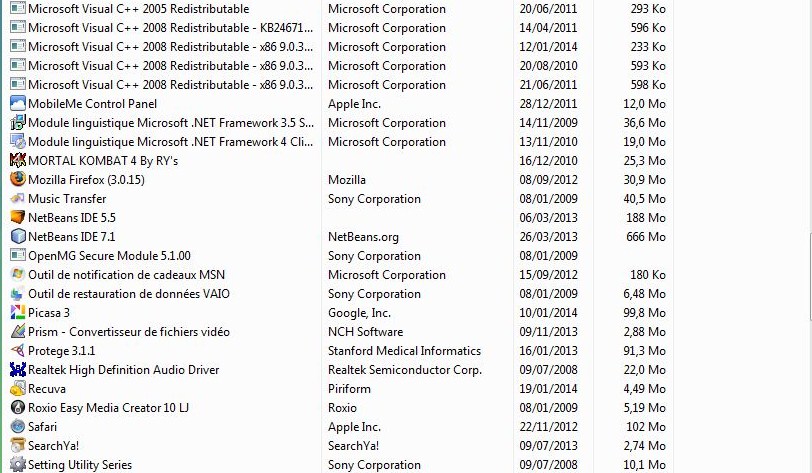Select the Roxio Easy Media Creator disc icon
The image size is (812, 473).
click(18, 408)
